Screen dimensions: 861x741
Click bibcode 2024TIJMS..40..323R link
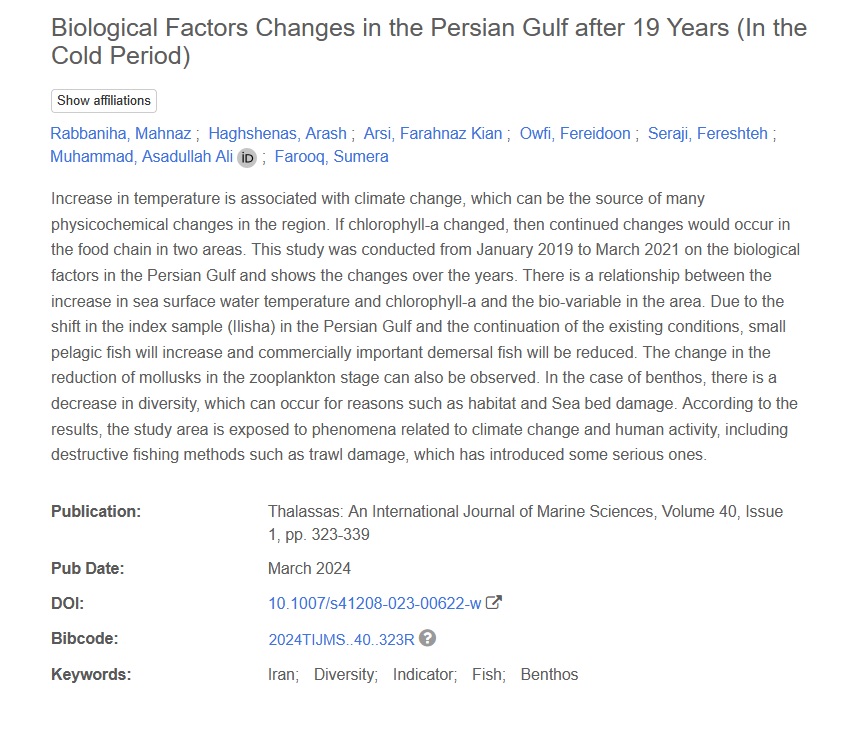tap(341, 639)
